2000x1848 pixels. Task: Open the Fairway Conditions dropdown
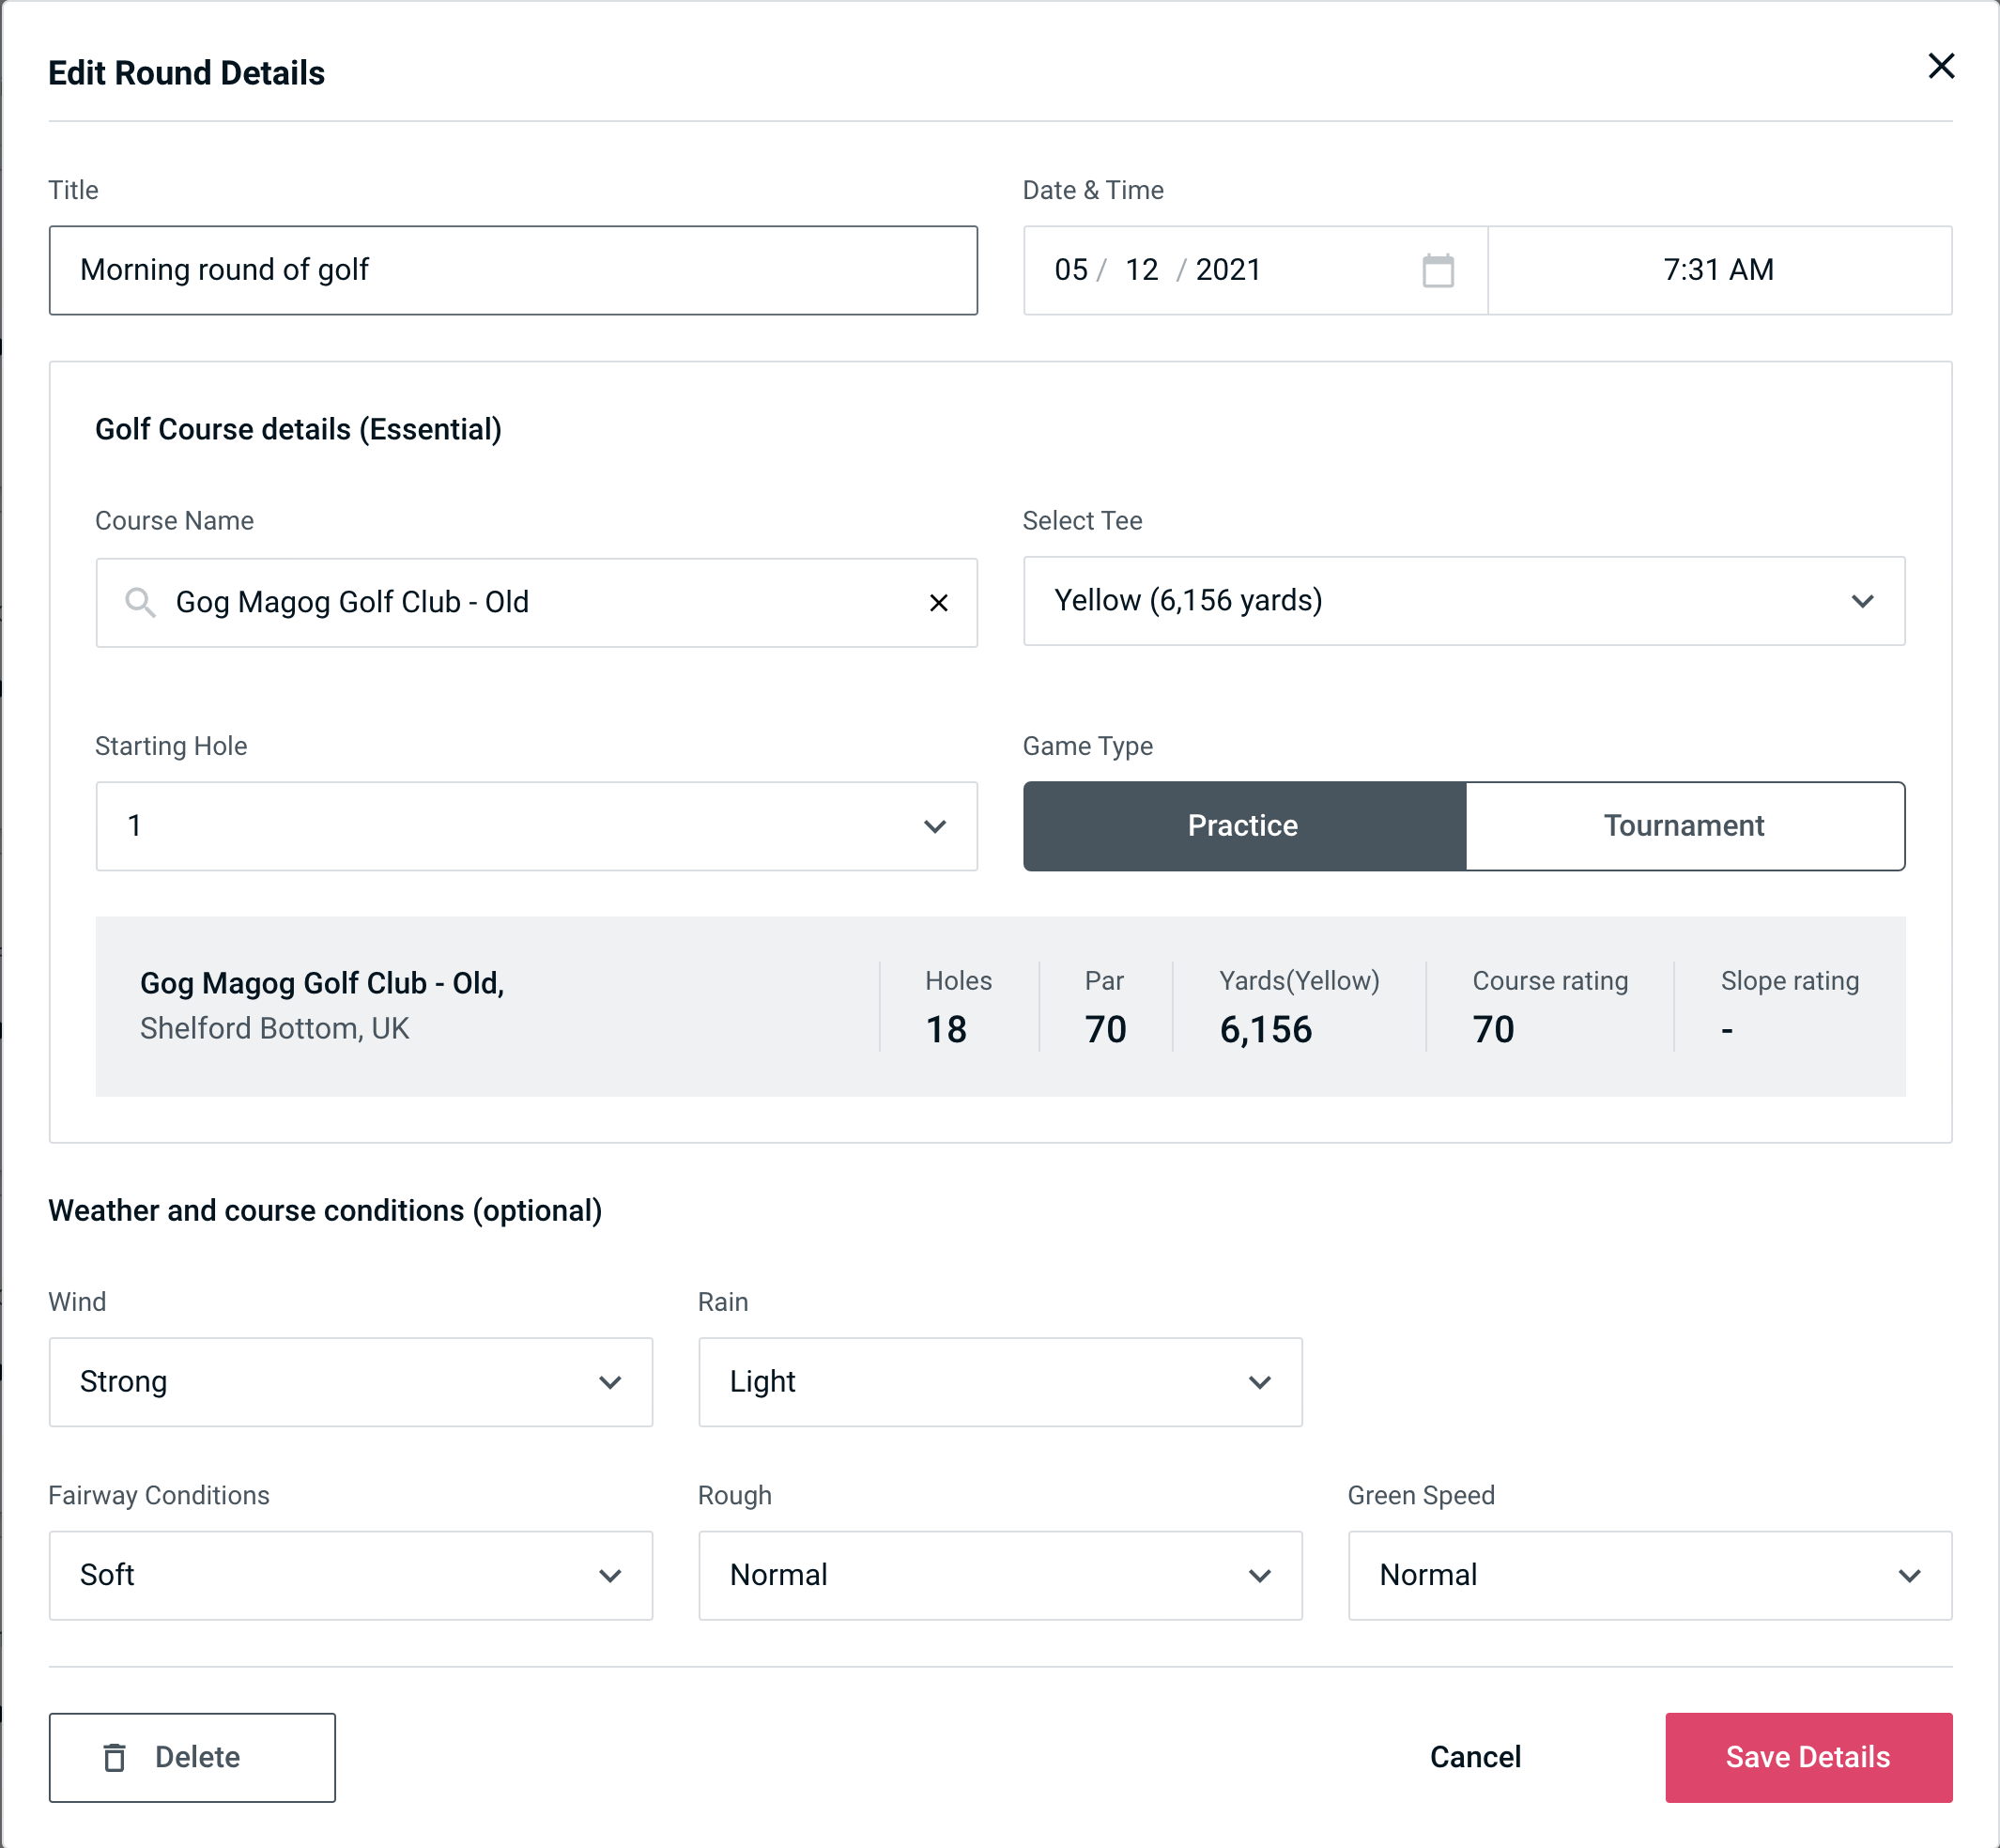(x=350, y=1575)
